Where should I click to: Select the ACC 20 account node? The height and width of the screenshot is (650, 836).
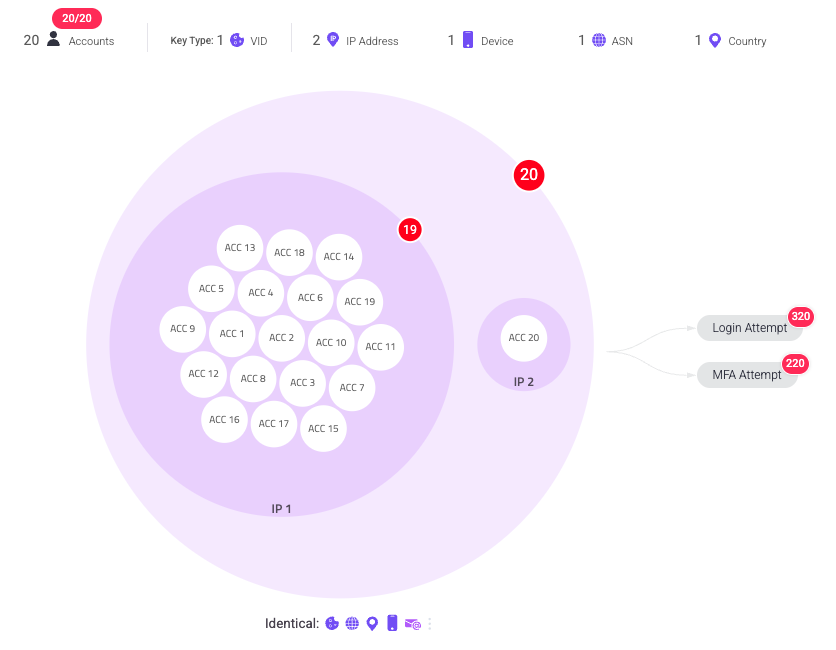coord(524,338)
